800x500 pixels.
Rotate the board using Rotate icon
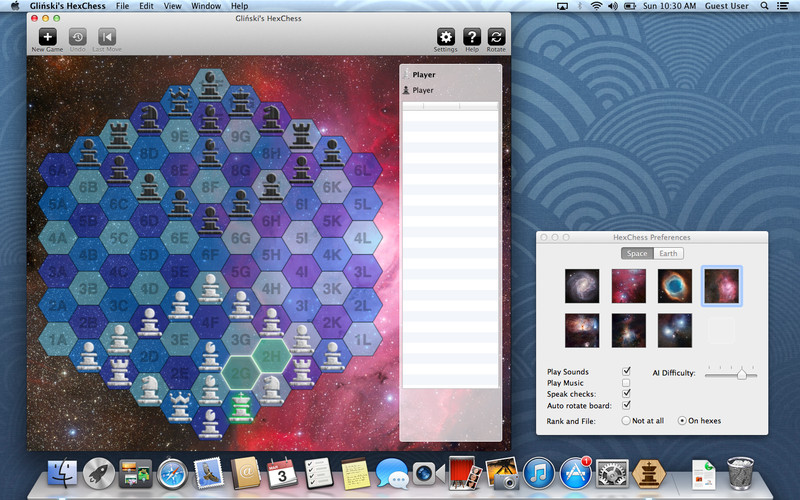pos(496,40)
